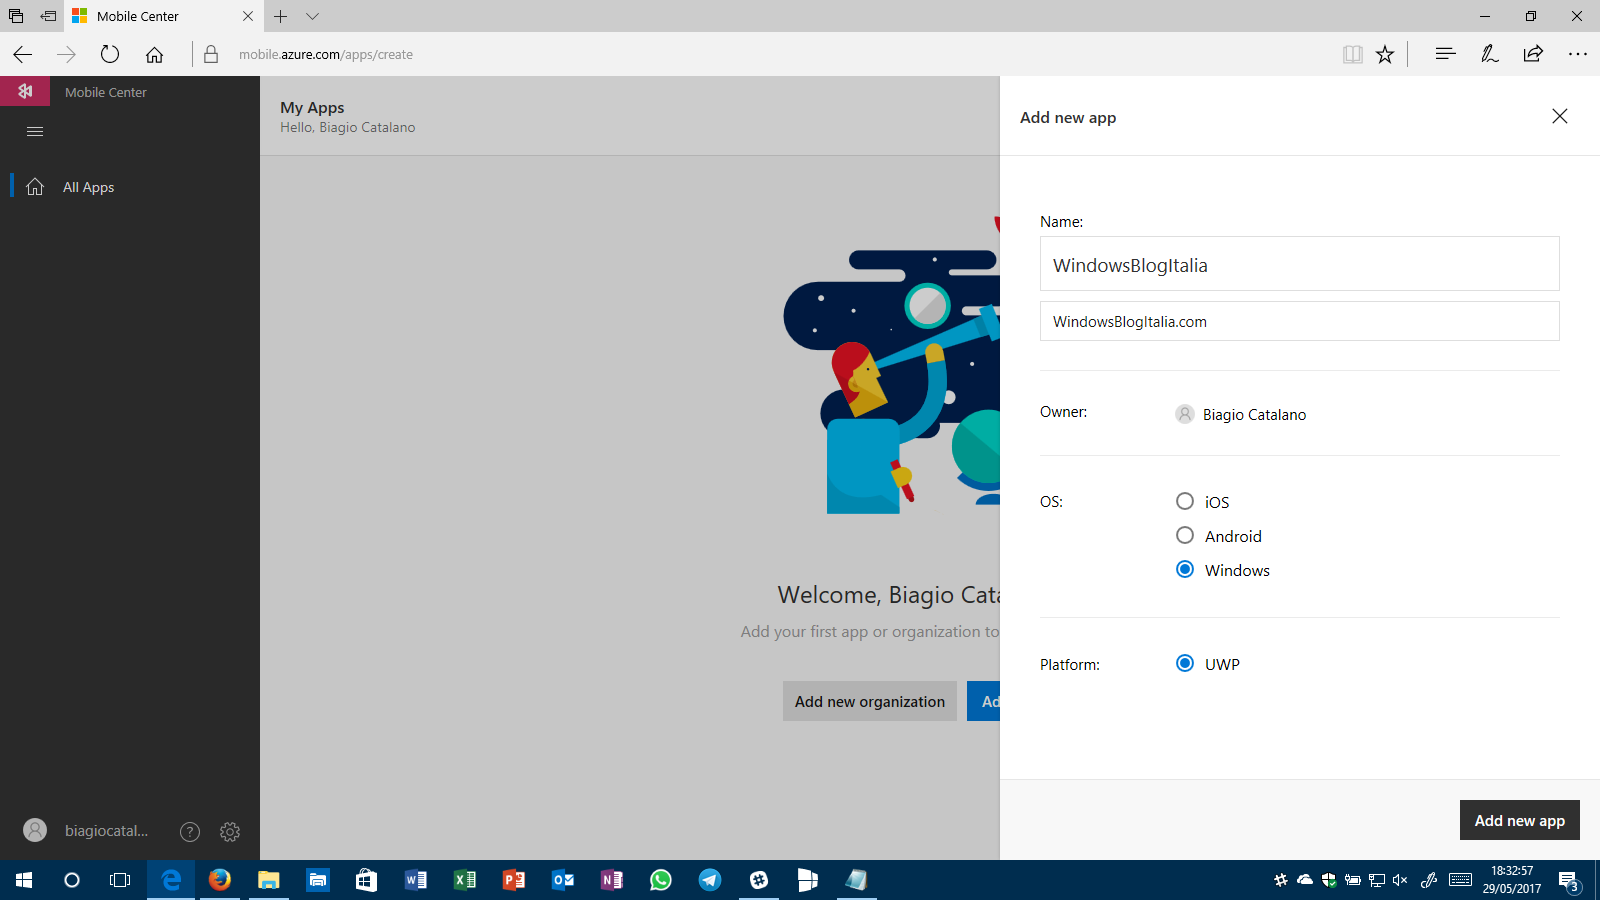Go to browser Home page

coord(154,54)
